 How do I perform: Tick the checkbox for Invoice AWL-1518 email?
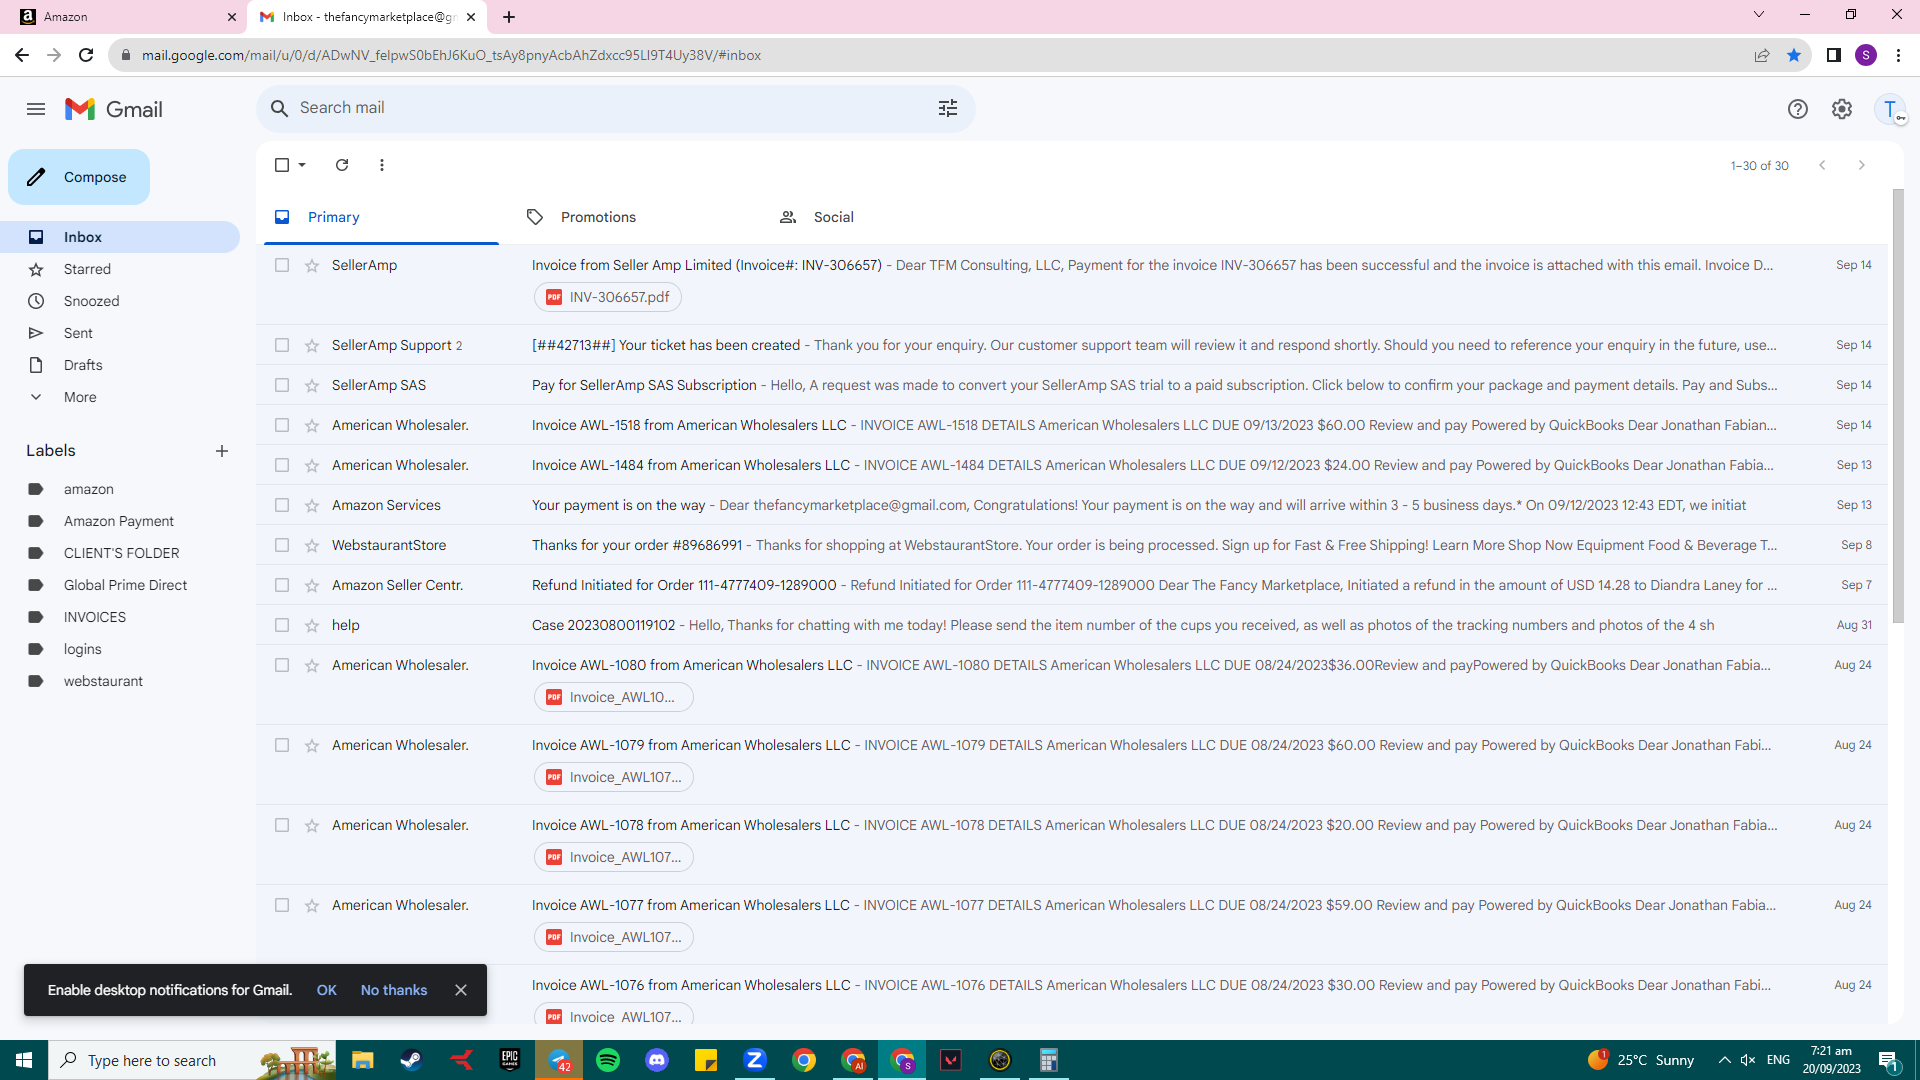282,425
